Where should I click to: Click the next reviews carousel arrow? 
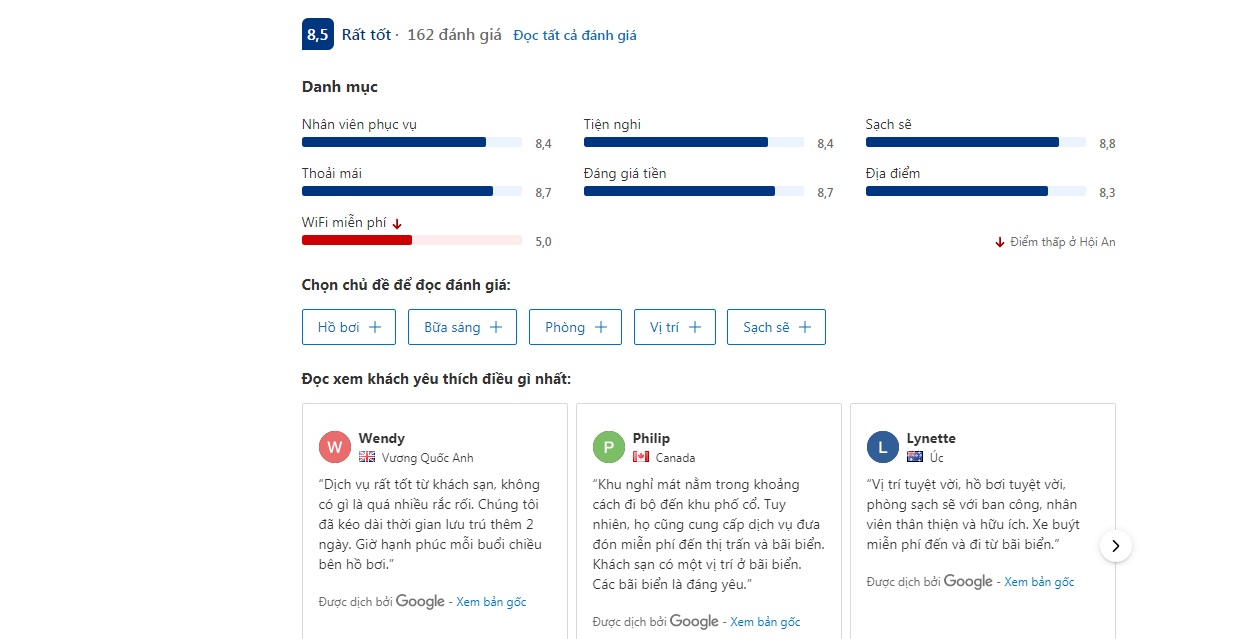pyautogui.click(x=1116, y=546)
